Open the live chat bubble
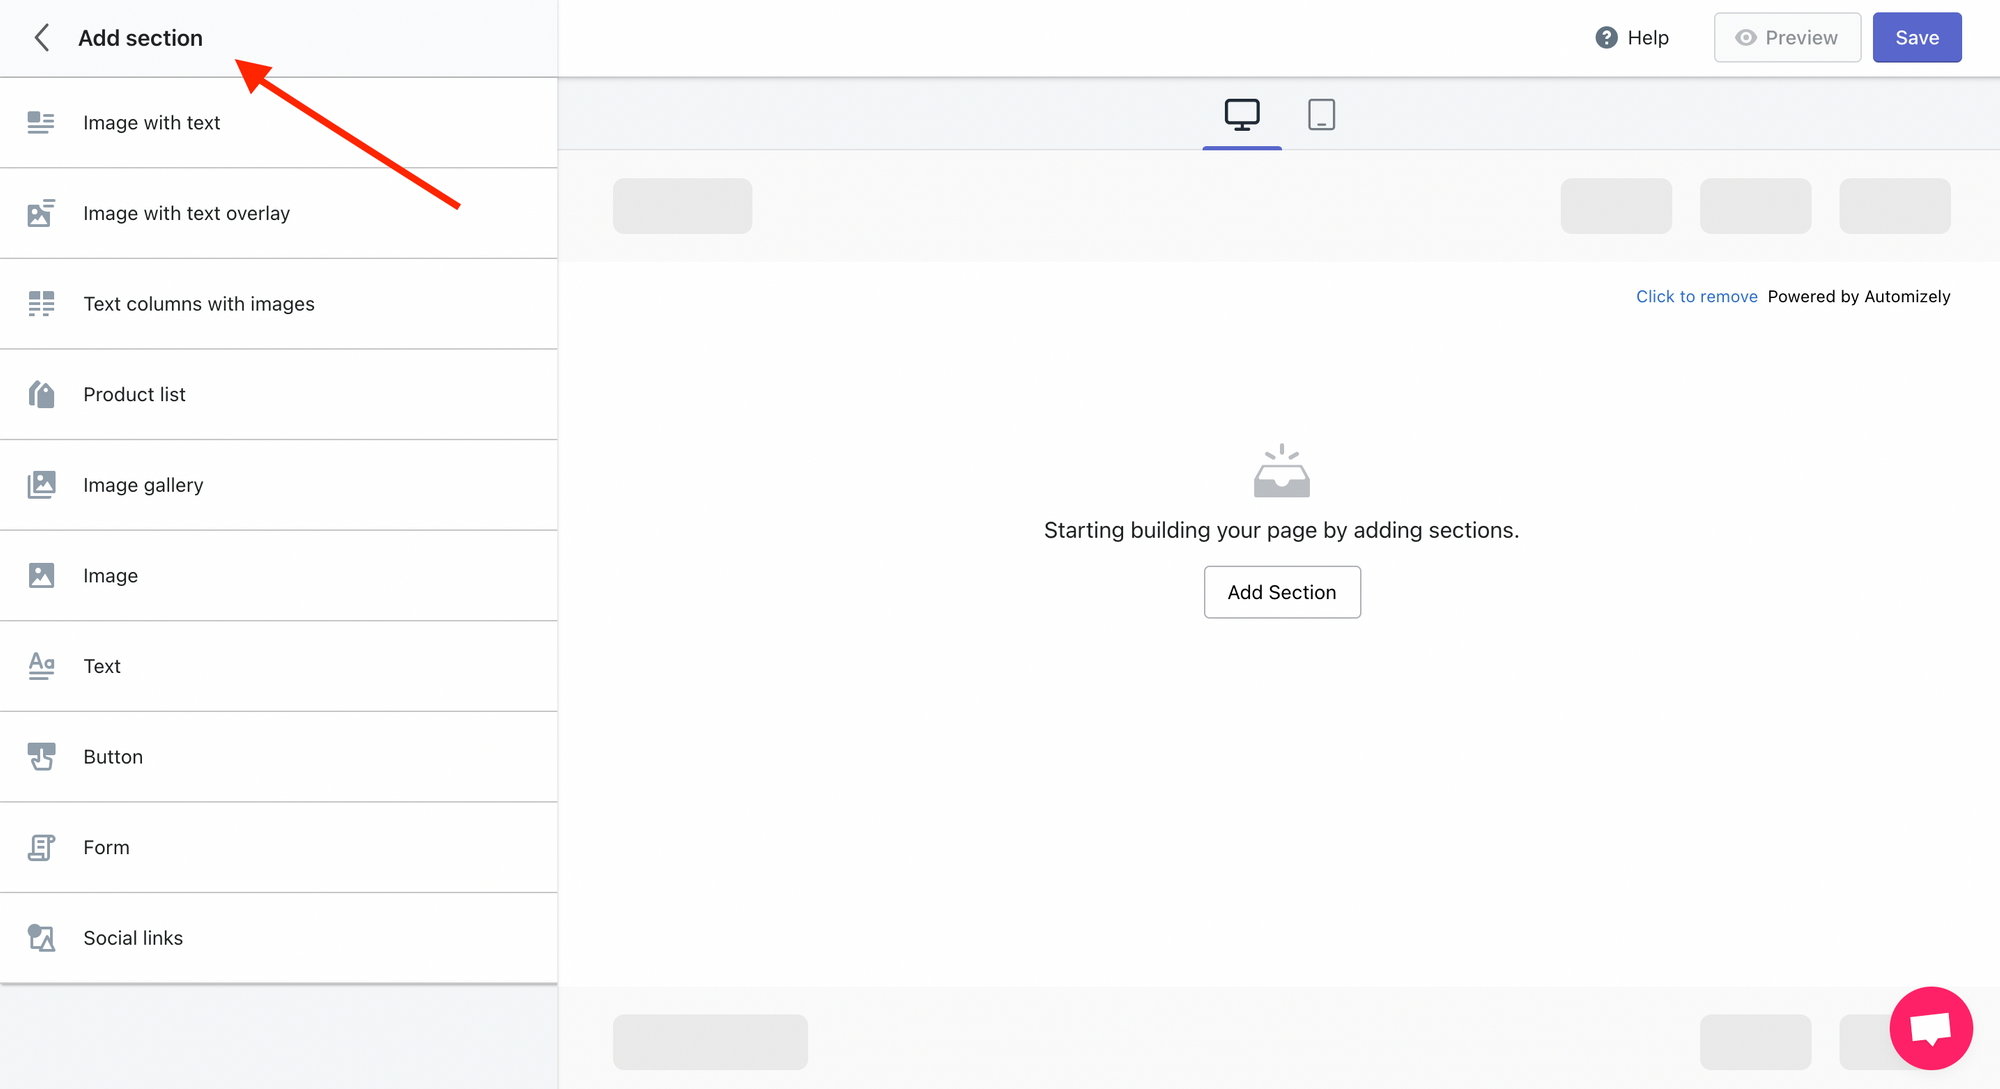Image resolution: width=2000 pixels, height=1089 pixels. click(x=1930, y=1028)
